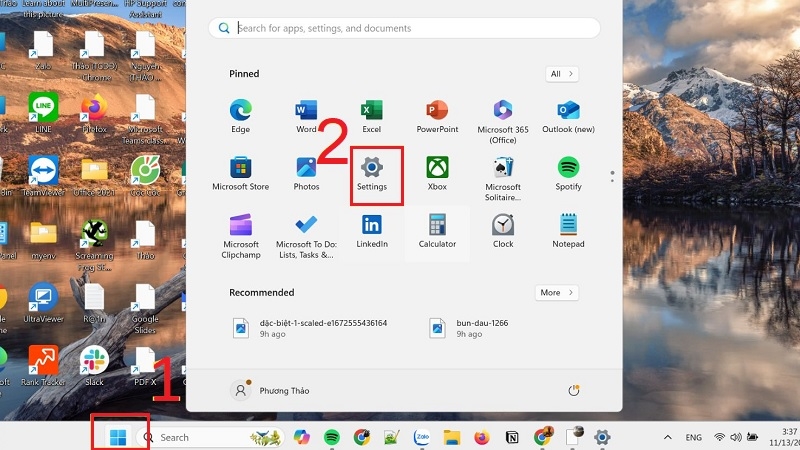
Task: Switch input language via ENG indicator
Action: (693, 437)
